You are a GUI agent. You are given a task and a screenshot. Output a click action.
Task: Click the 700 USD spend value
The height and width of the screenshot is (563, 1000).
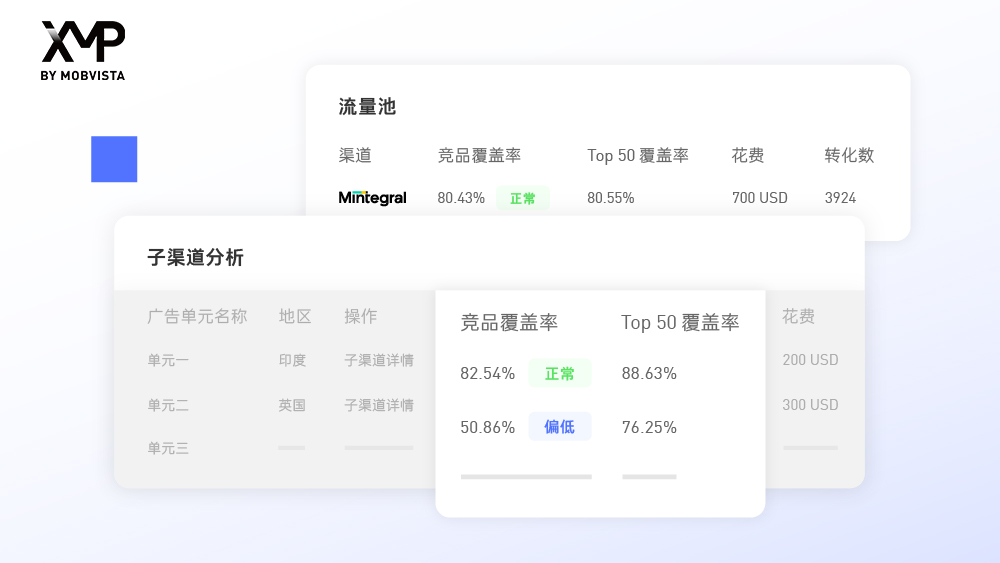tap(760, 198)
